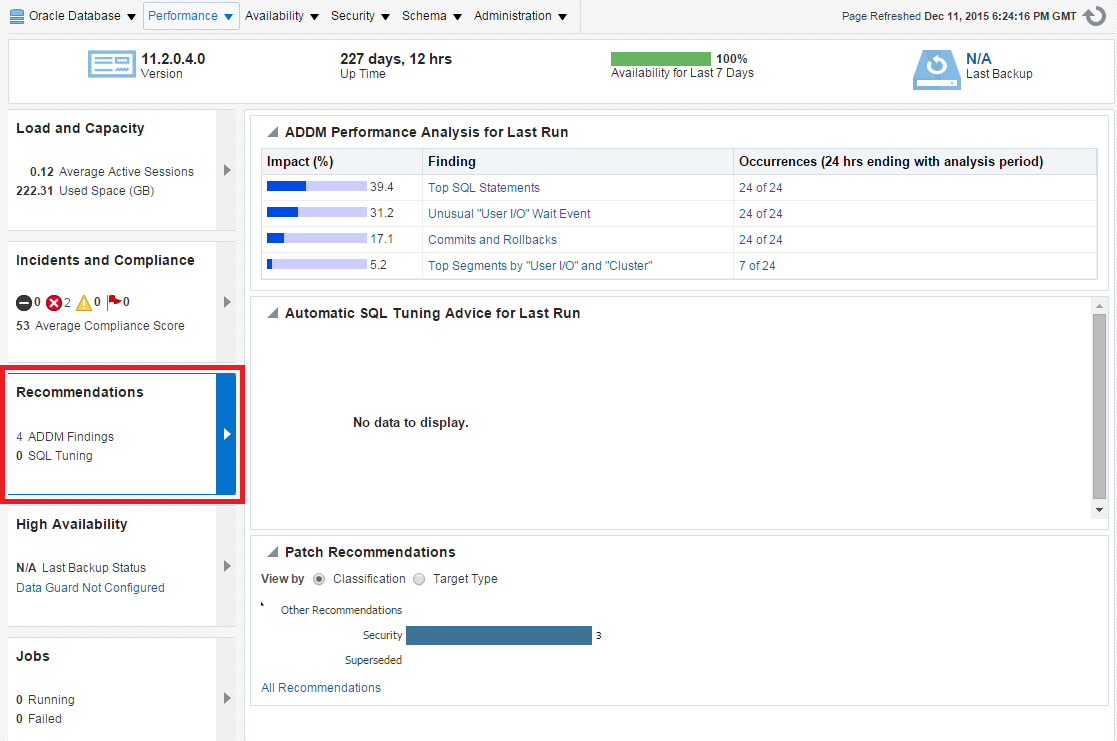Click the Security patch recommendations bar
Viewport: 1117px width, 741px height.
click(x=499, y=636)
